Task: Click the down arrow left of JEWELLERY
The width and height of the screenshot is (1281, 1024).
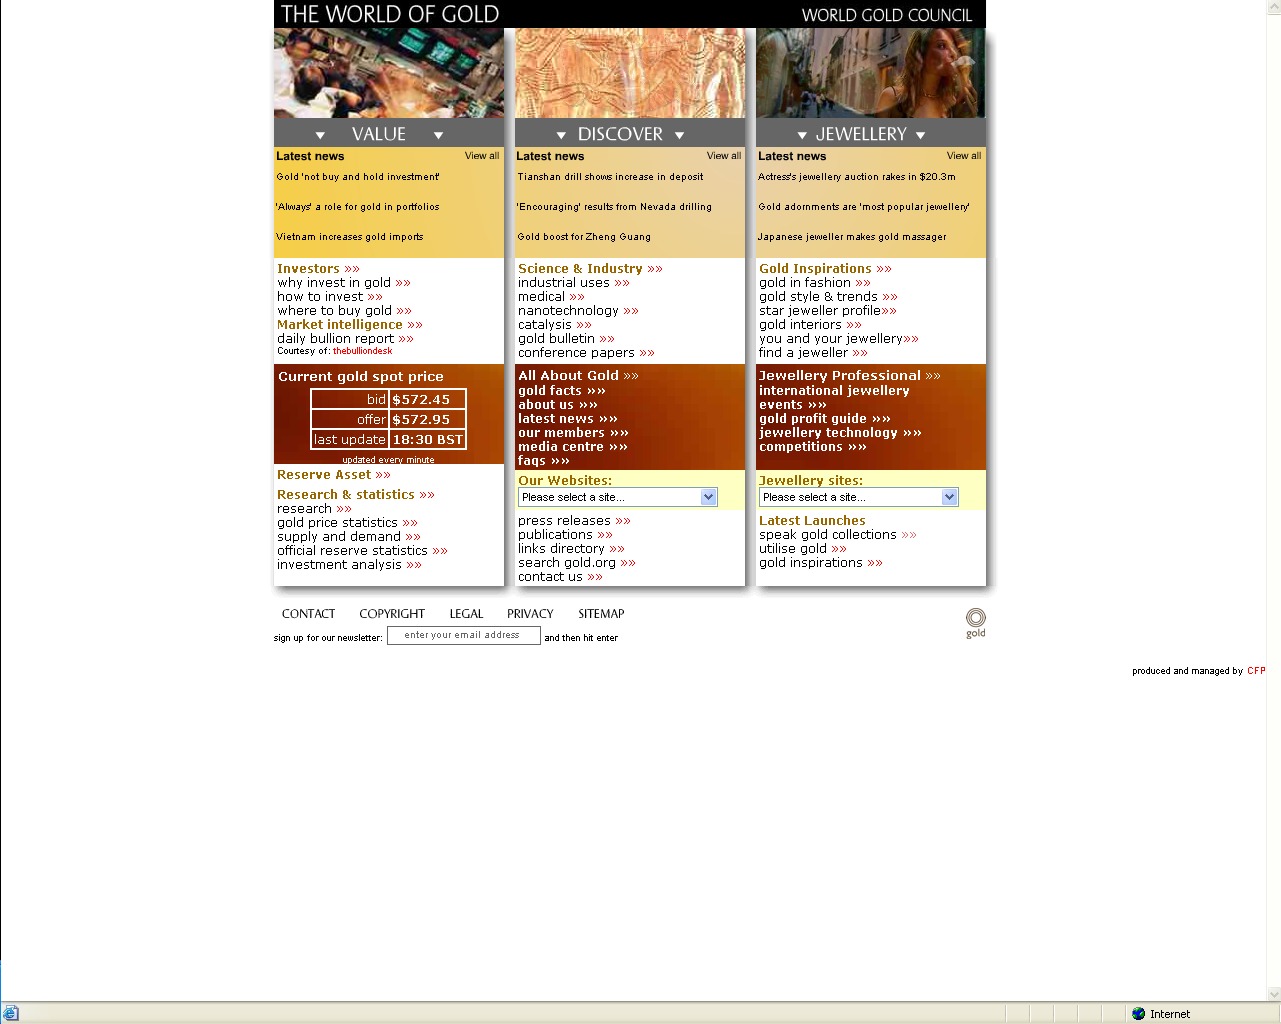Action: pos(802,135)
